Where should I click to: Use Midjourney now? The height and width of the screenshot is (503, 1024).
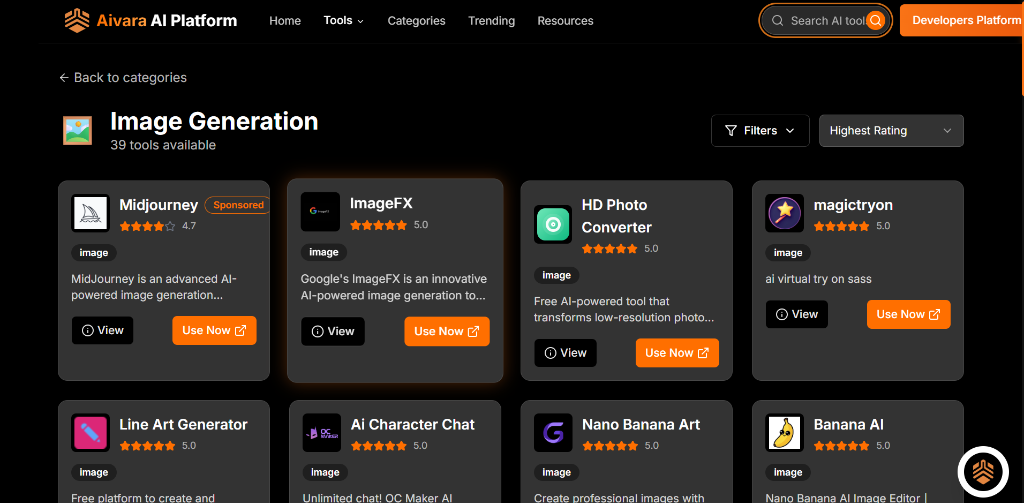pyautogui.click(x=214, y=331)
